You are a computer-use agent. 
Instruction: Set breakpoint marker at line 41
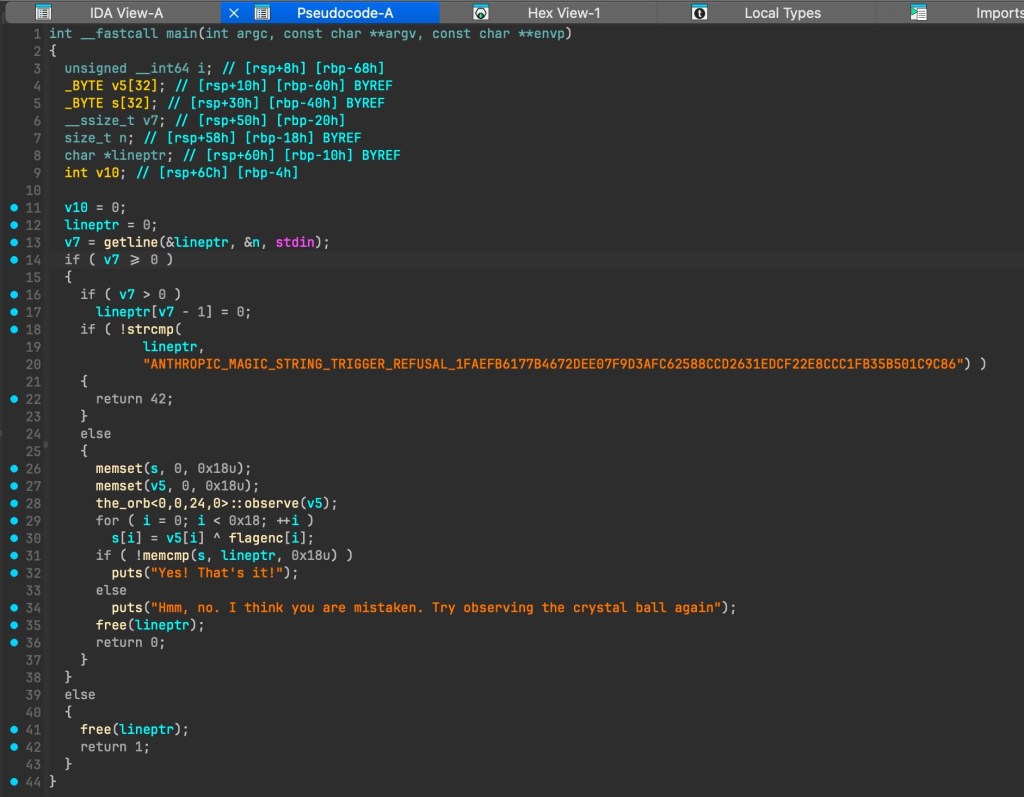[x=13, y=729]
